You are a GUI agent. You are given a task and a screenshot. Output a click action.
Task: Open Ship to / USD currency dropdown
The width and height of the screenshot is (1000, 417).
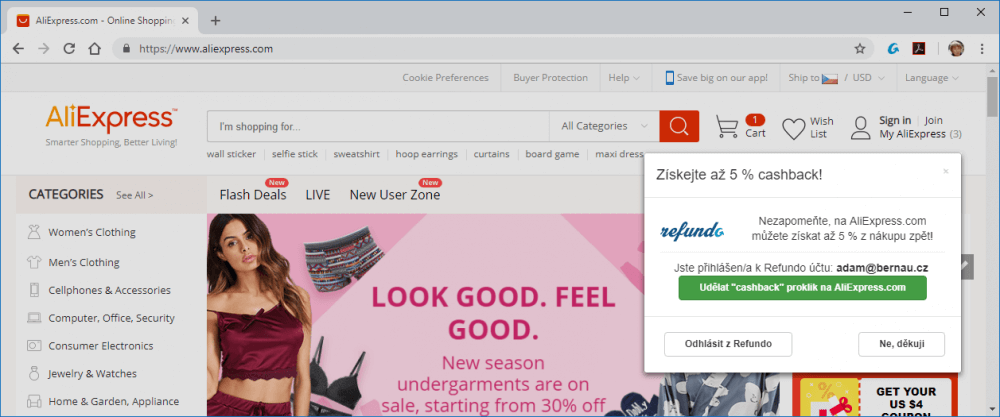(836, 78)
